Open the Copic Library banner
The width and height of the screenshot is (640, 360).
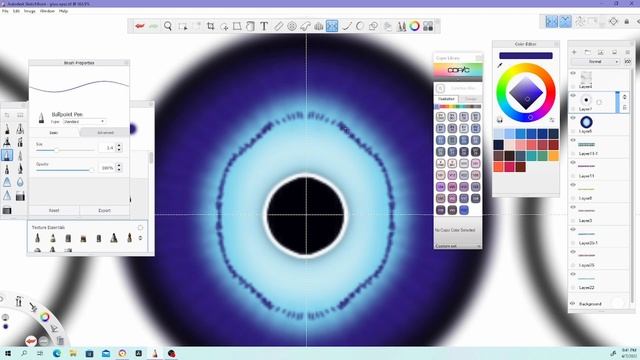pyautogui.click(x=458, y=71)
